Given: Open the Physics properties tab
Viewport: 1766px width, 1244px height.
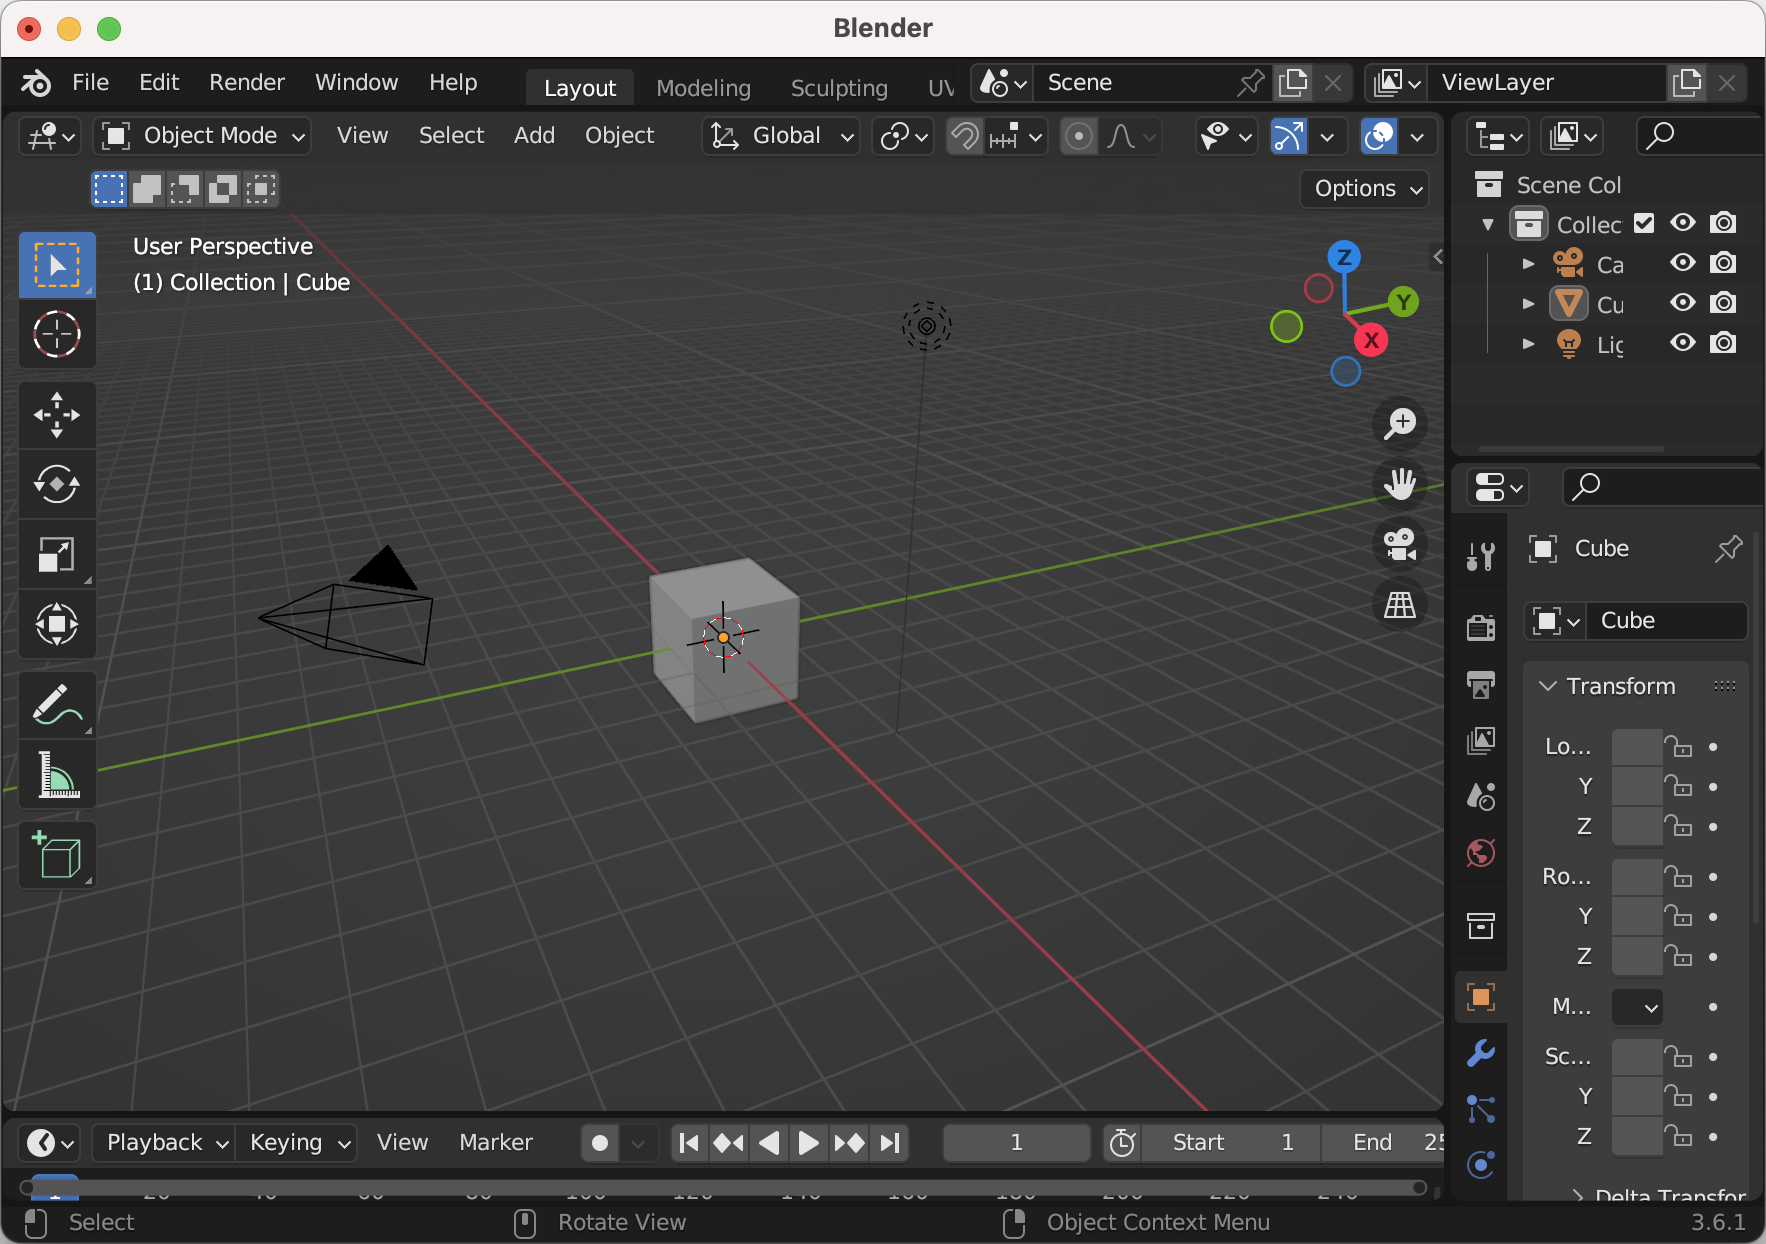Looking at the screenshot, I should click(1480, 1165).
